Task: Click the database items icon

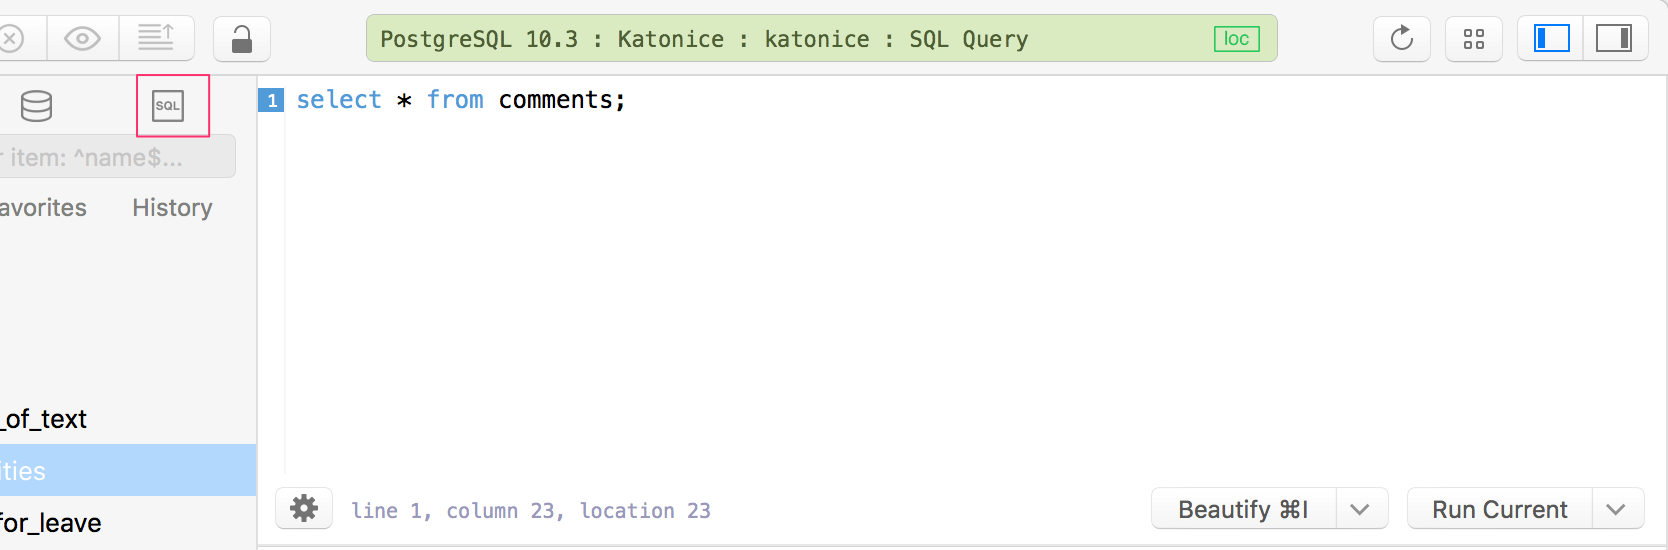Action: coord(37,106)
